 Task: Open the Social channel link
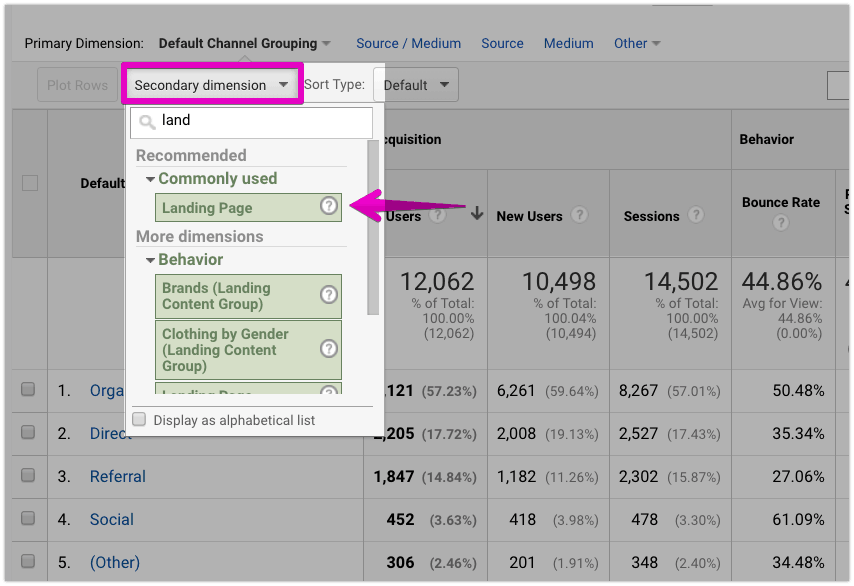click(x=112, y=519)
